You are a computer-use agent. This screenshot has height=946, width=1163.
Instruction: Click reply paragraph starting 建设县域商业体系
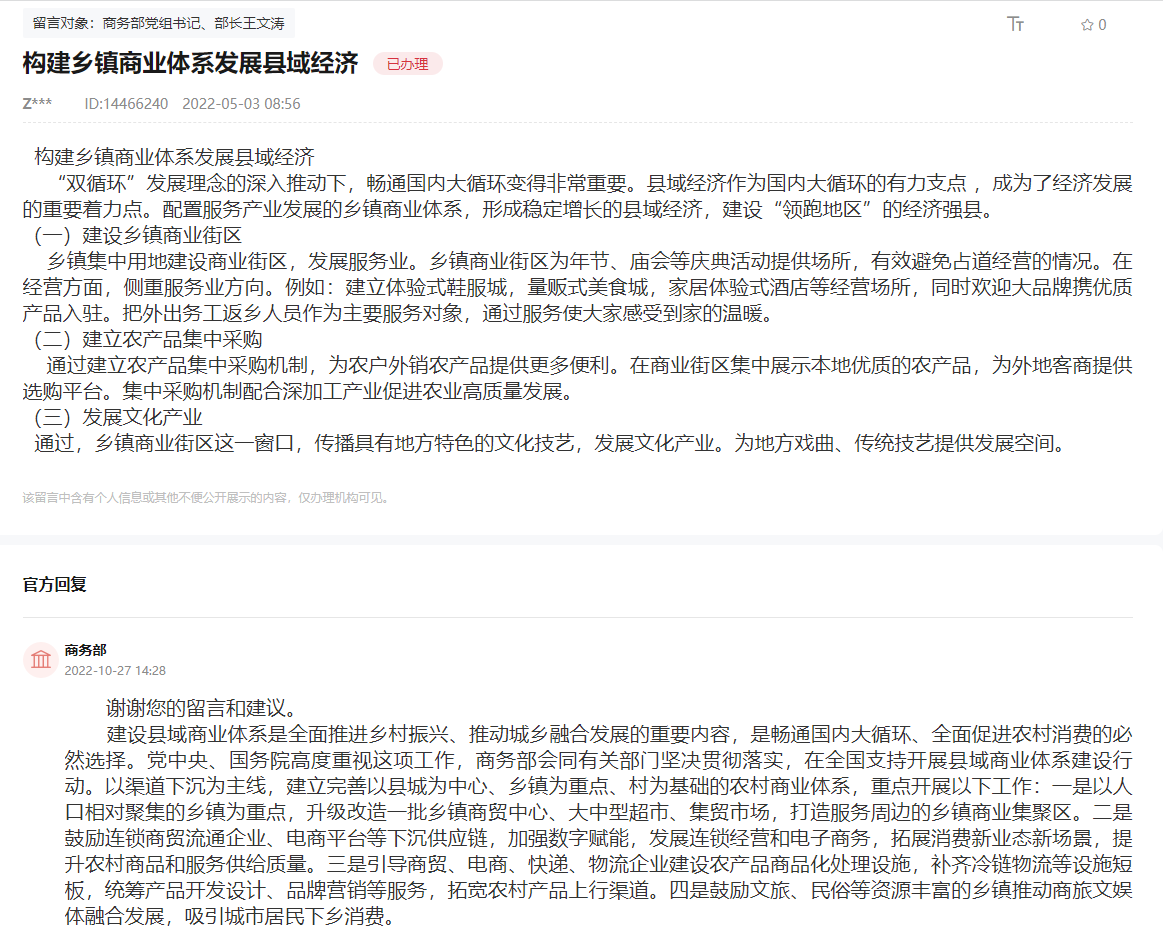point(600,812)
